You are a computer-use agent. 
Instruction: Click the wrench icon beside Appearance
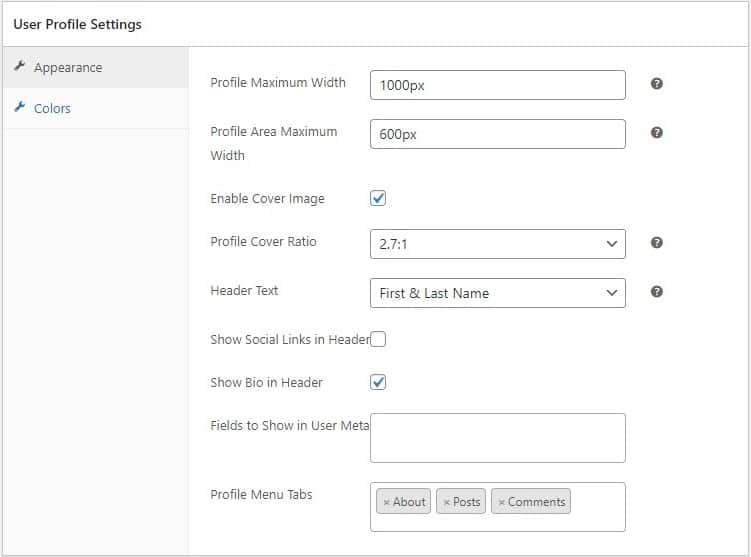[19, 67]
